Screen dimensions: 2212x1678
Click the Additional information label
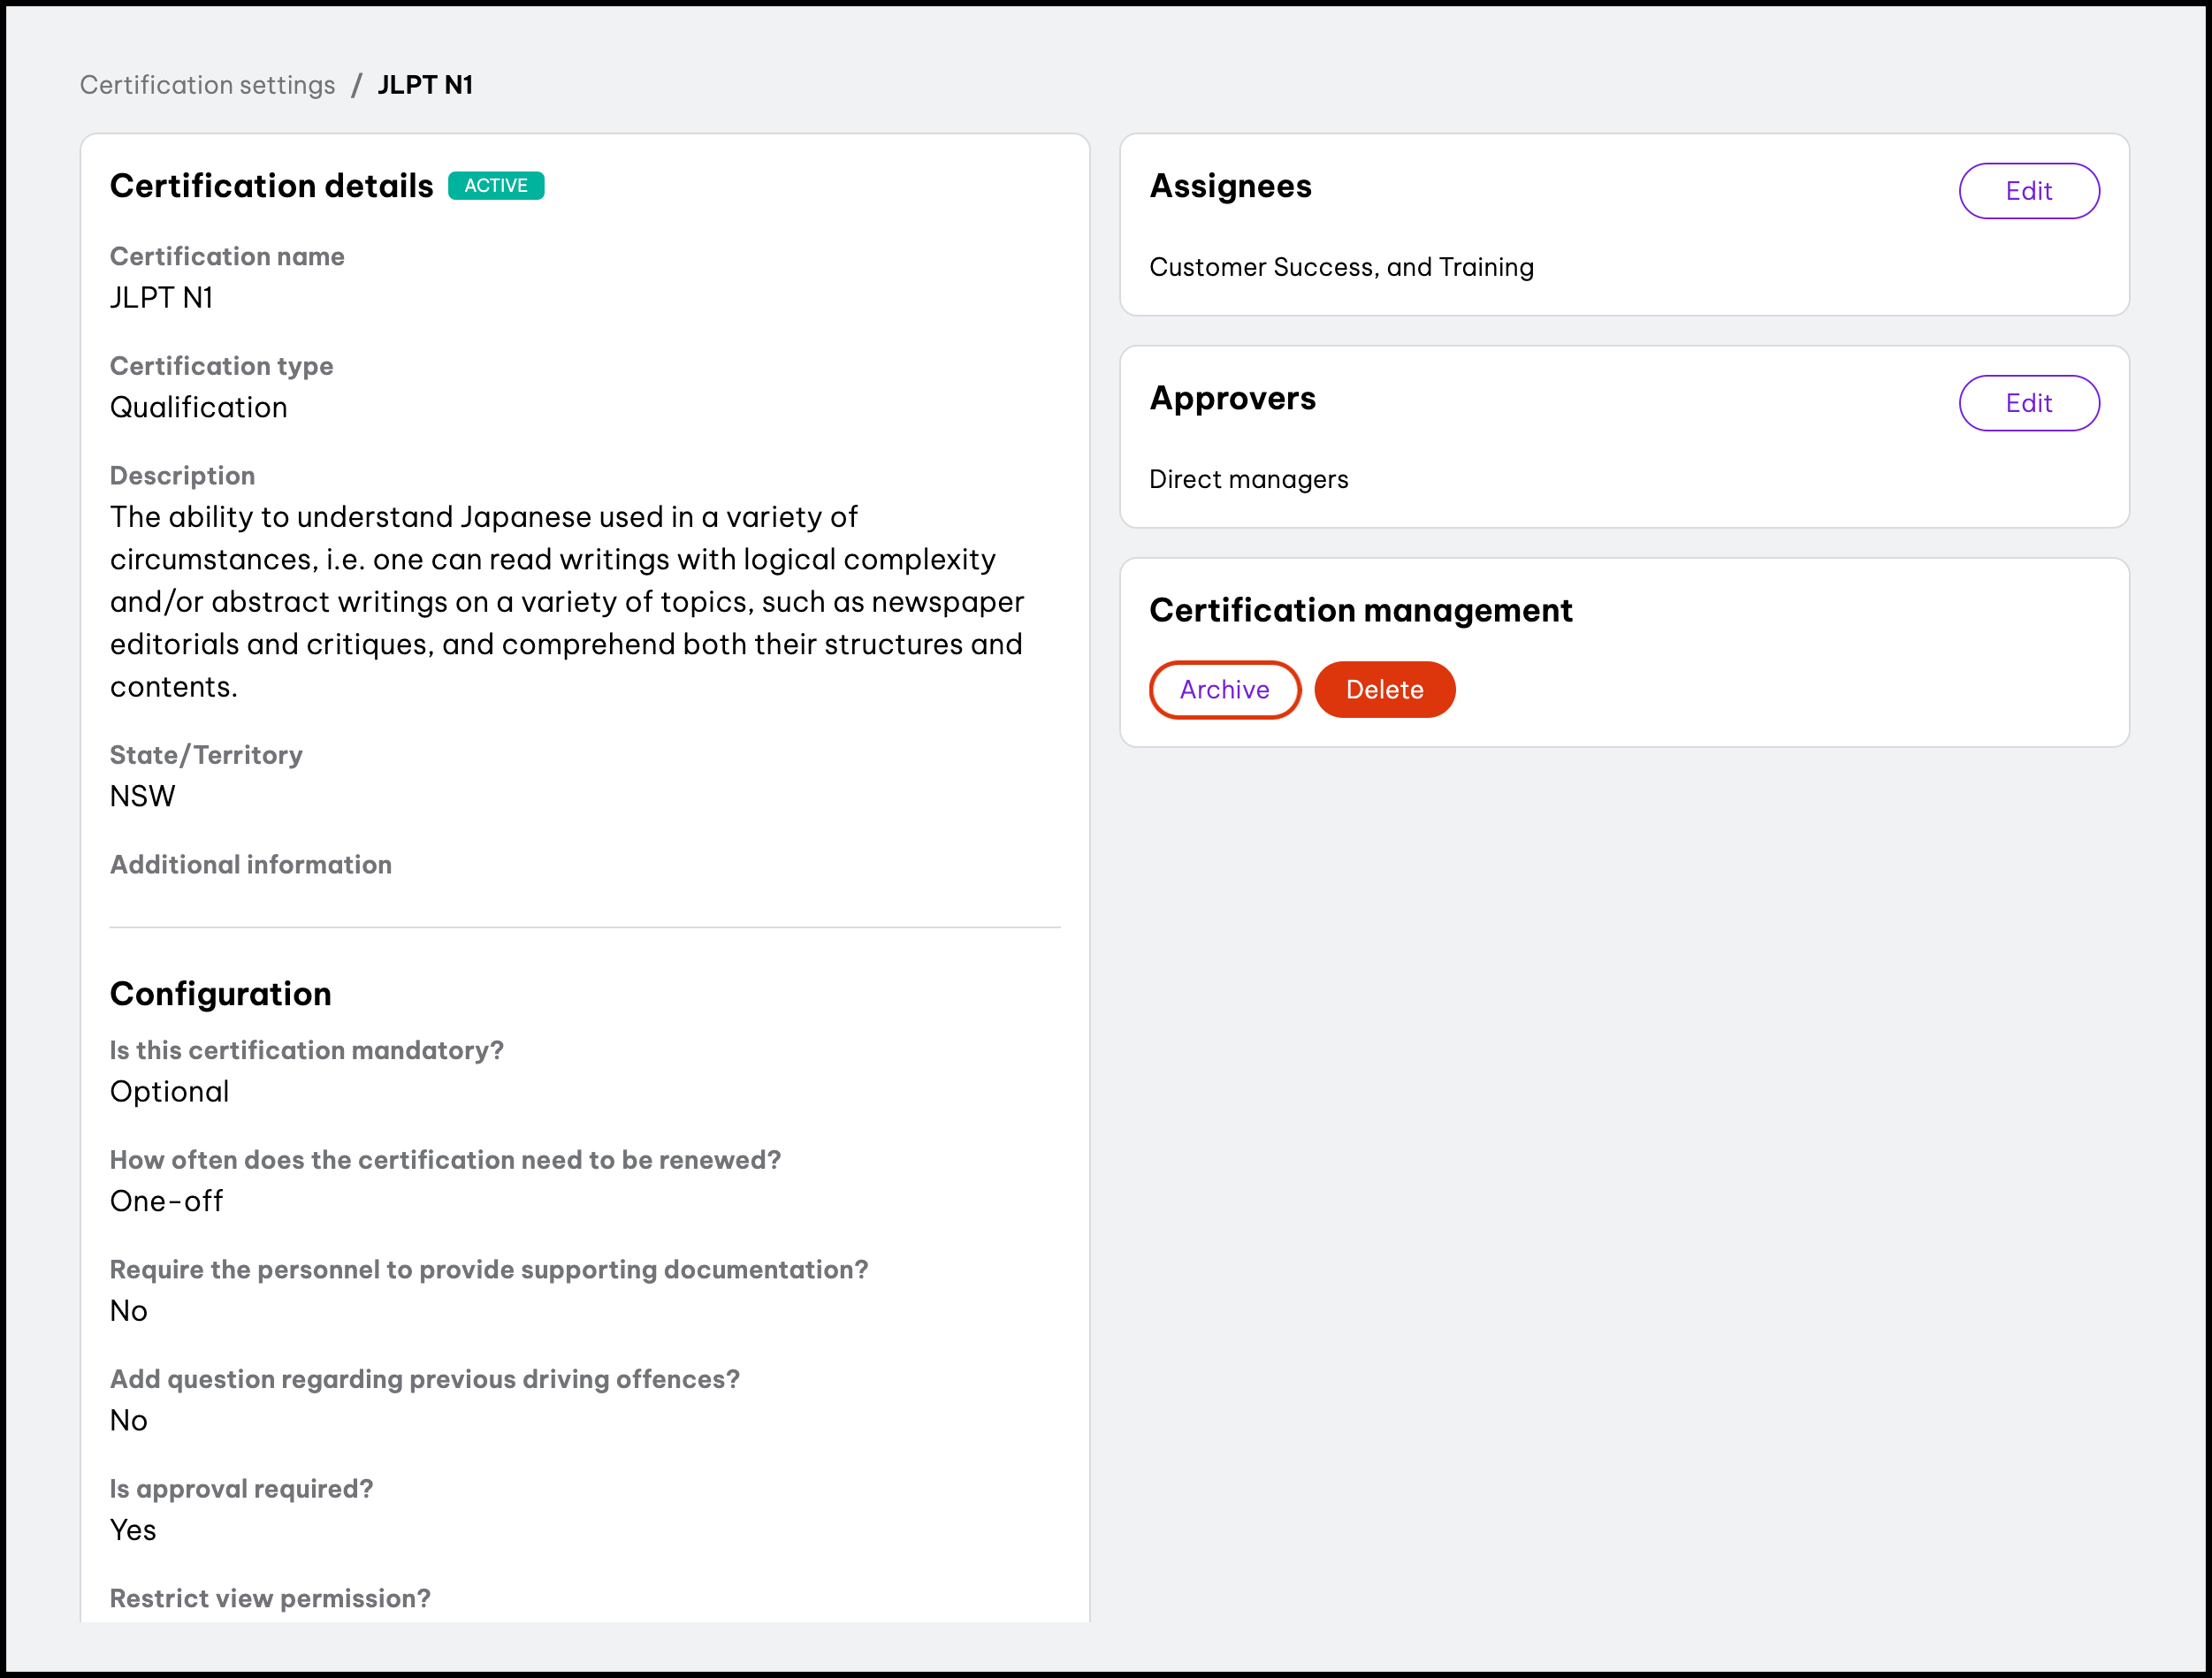click(x=251, y=864)
